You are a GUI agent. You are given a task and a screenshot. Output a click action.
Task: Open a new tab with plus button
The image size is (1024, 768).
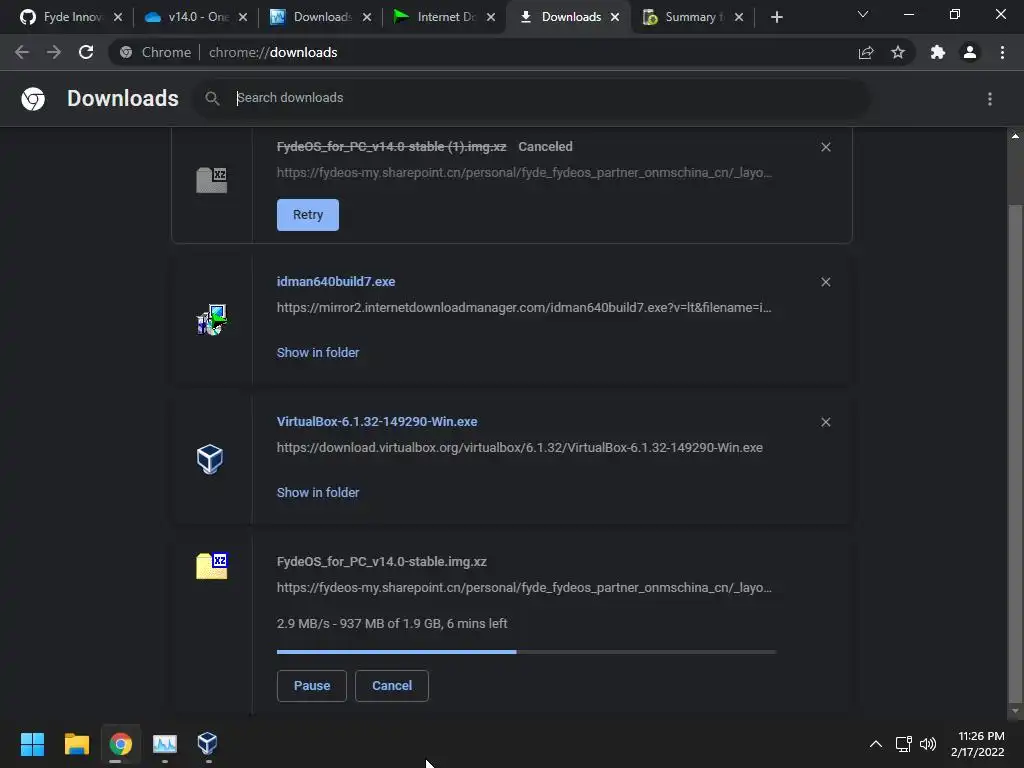(776, 17)
